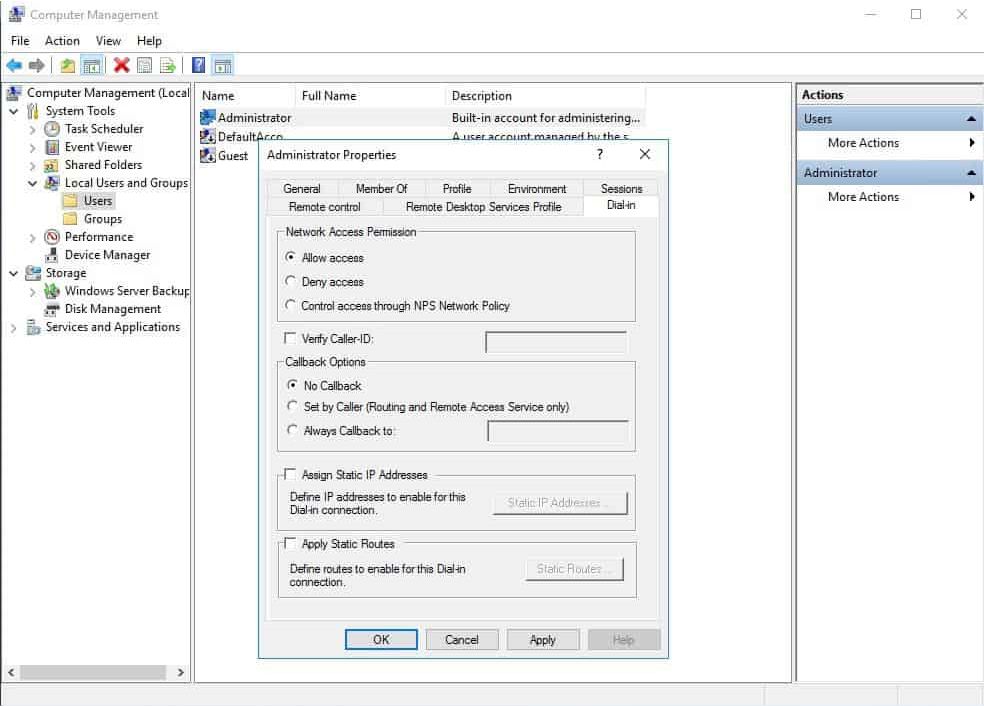984x706 pixels.
Task: Select the No Callback radio button
Action: (x=292, y=385)
